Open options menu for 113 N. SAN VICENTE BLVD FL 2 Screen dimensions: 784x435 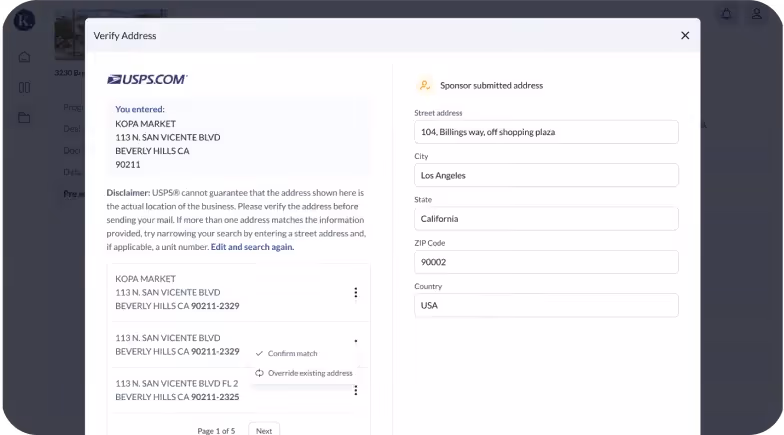tap(356, 390)
